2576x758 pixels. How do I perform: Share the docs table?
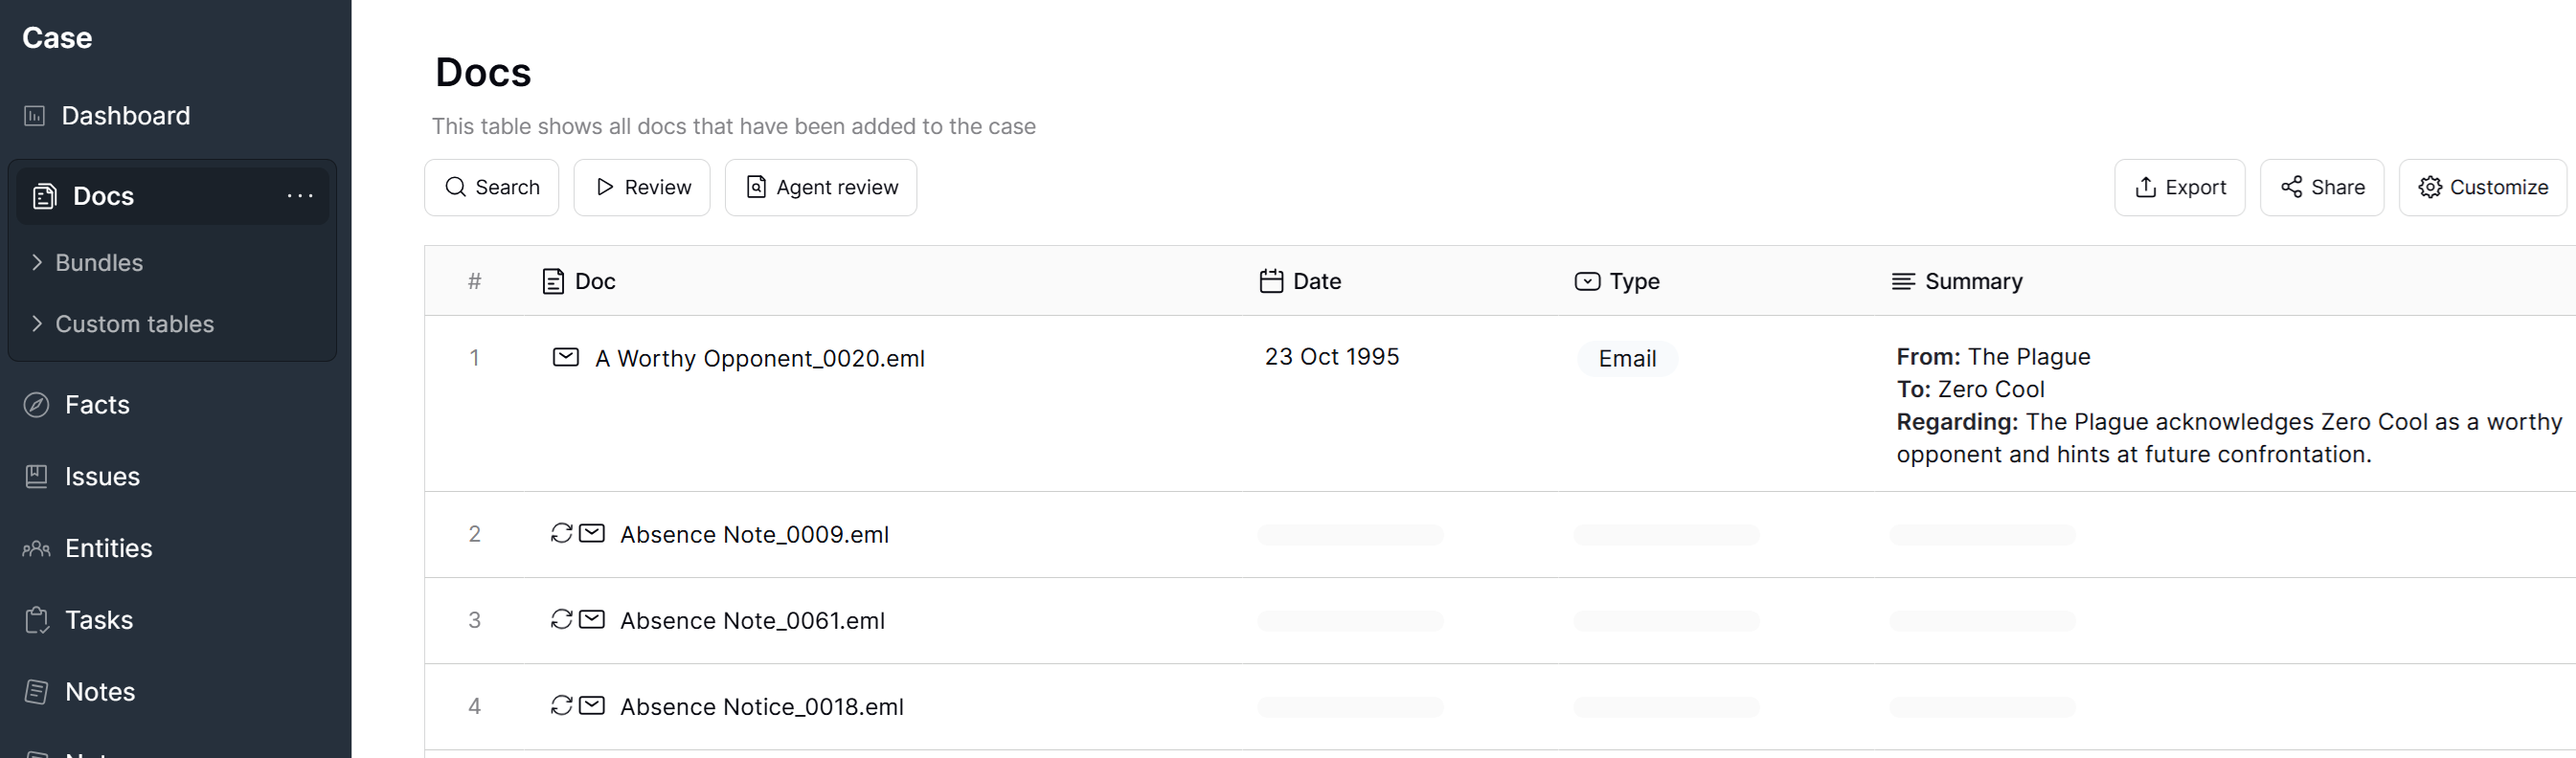coord(2320,188)
